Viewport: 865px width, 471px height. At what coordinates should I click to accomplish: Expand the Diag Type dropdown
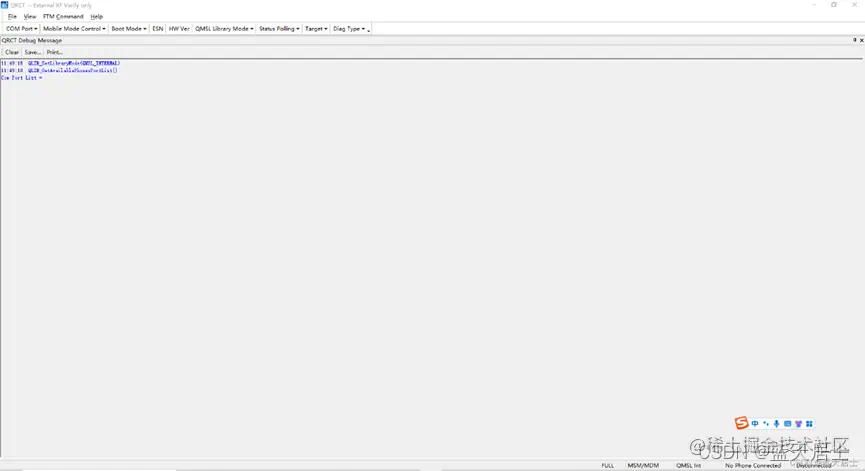pyautogui.click(x=349, y=29)
